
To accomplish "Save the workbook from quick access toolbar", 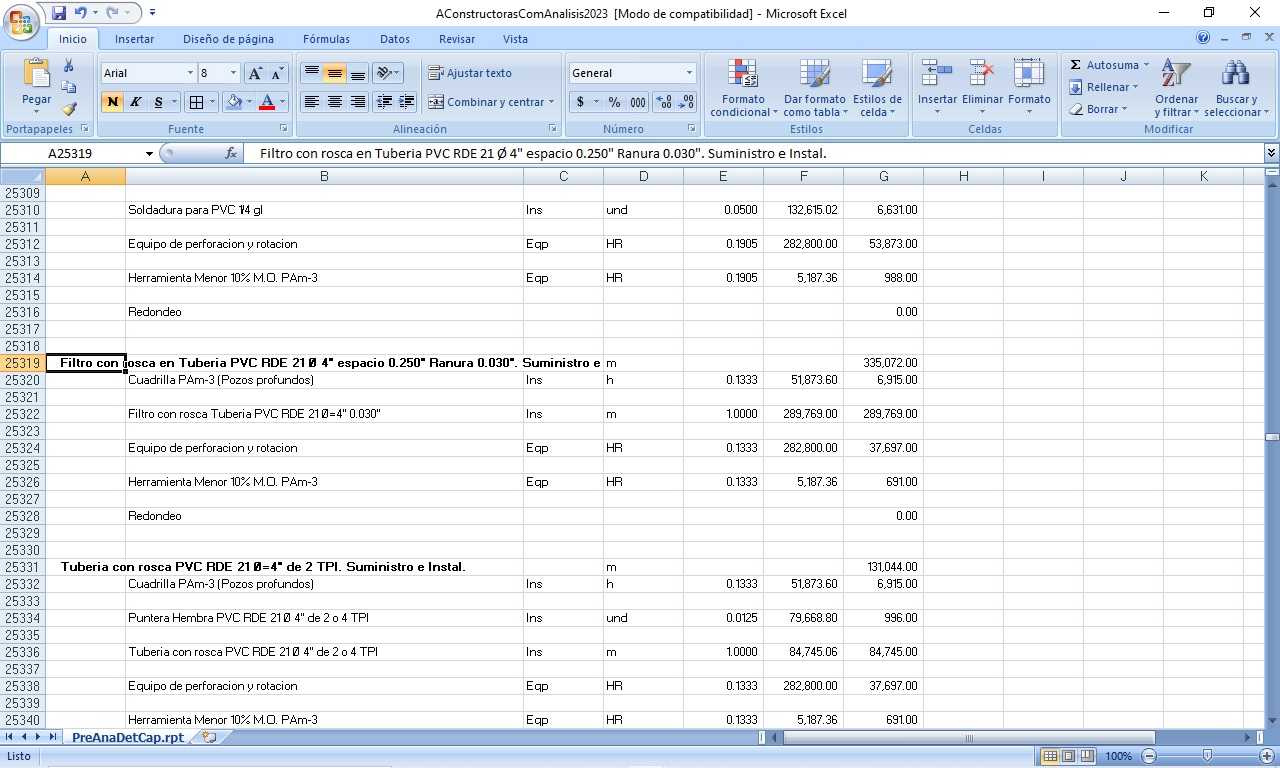I will point(59,13).
